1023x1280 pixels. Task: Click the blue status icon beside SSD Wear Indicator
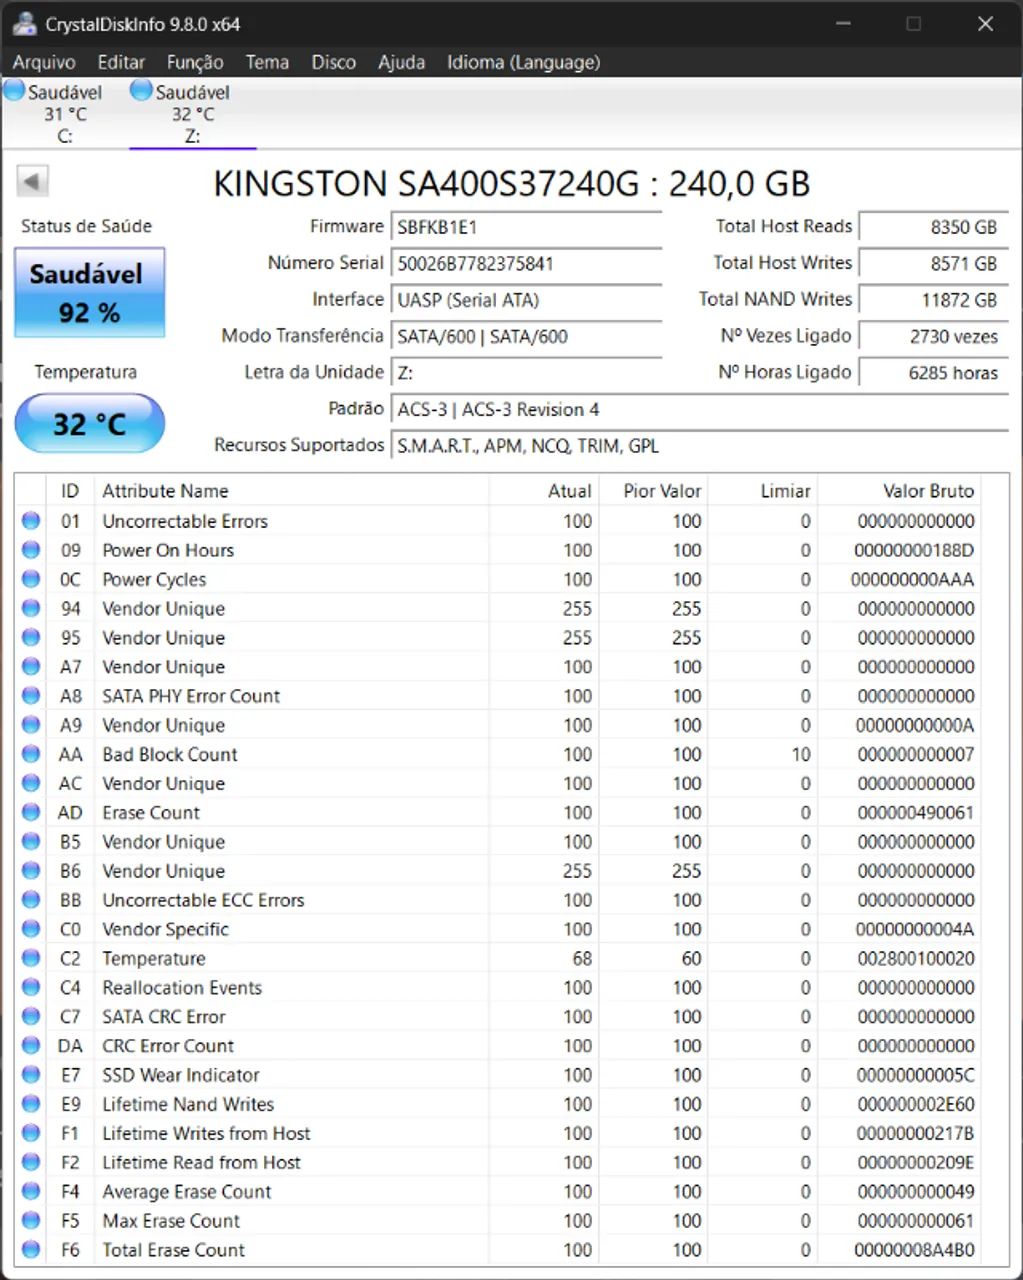tap(30, 1074)
